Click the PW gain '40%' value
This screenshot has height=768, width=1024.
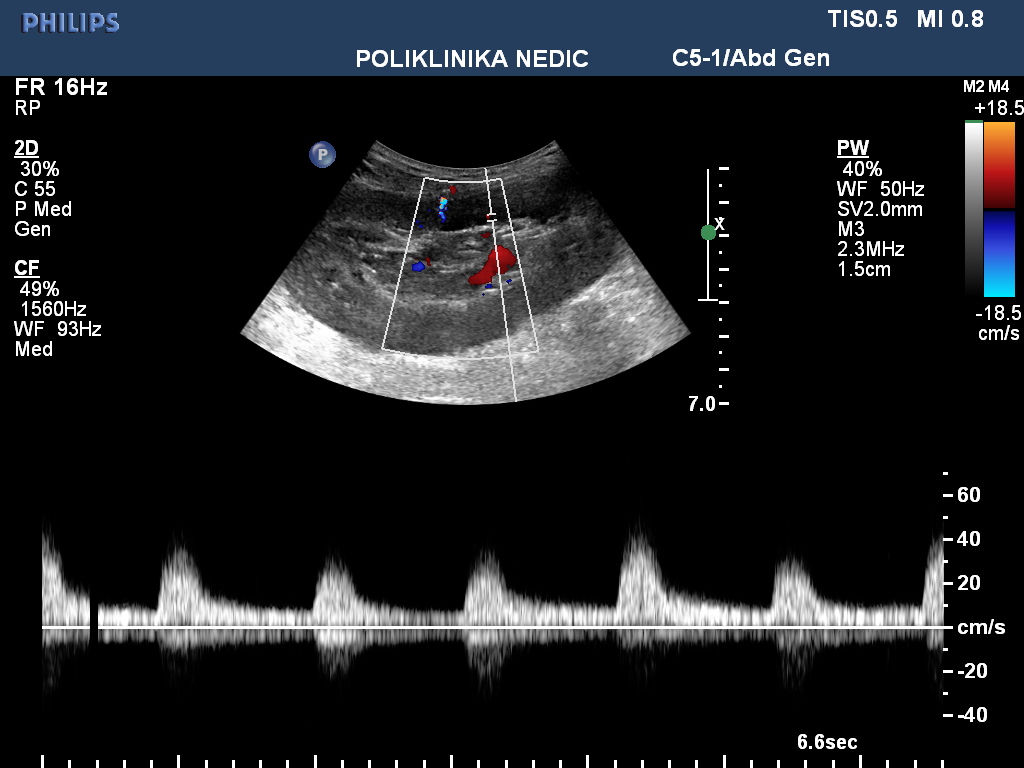(x=862, y=169)
